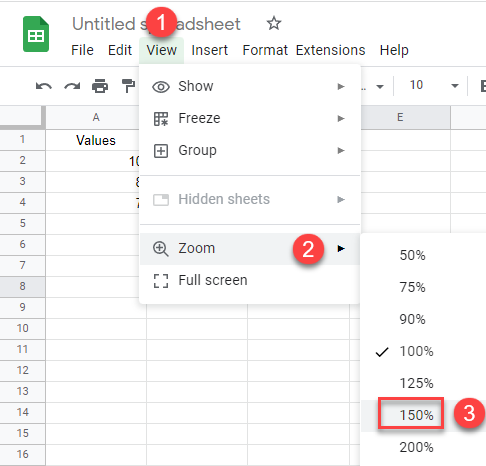Click the undo arrow icon
486x466 pixels.
click(44, 86)
